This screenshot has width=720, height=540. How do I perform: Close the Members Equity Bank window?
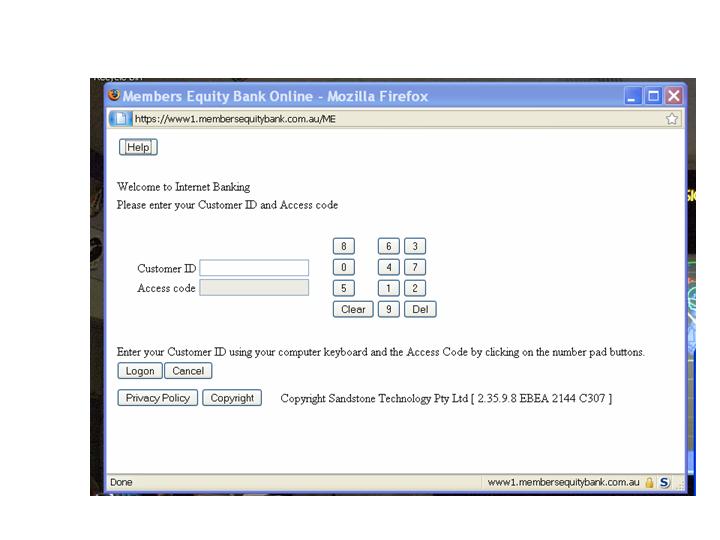674,96
